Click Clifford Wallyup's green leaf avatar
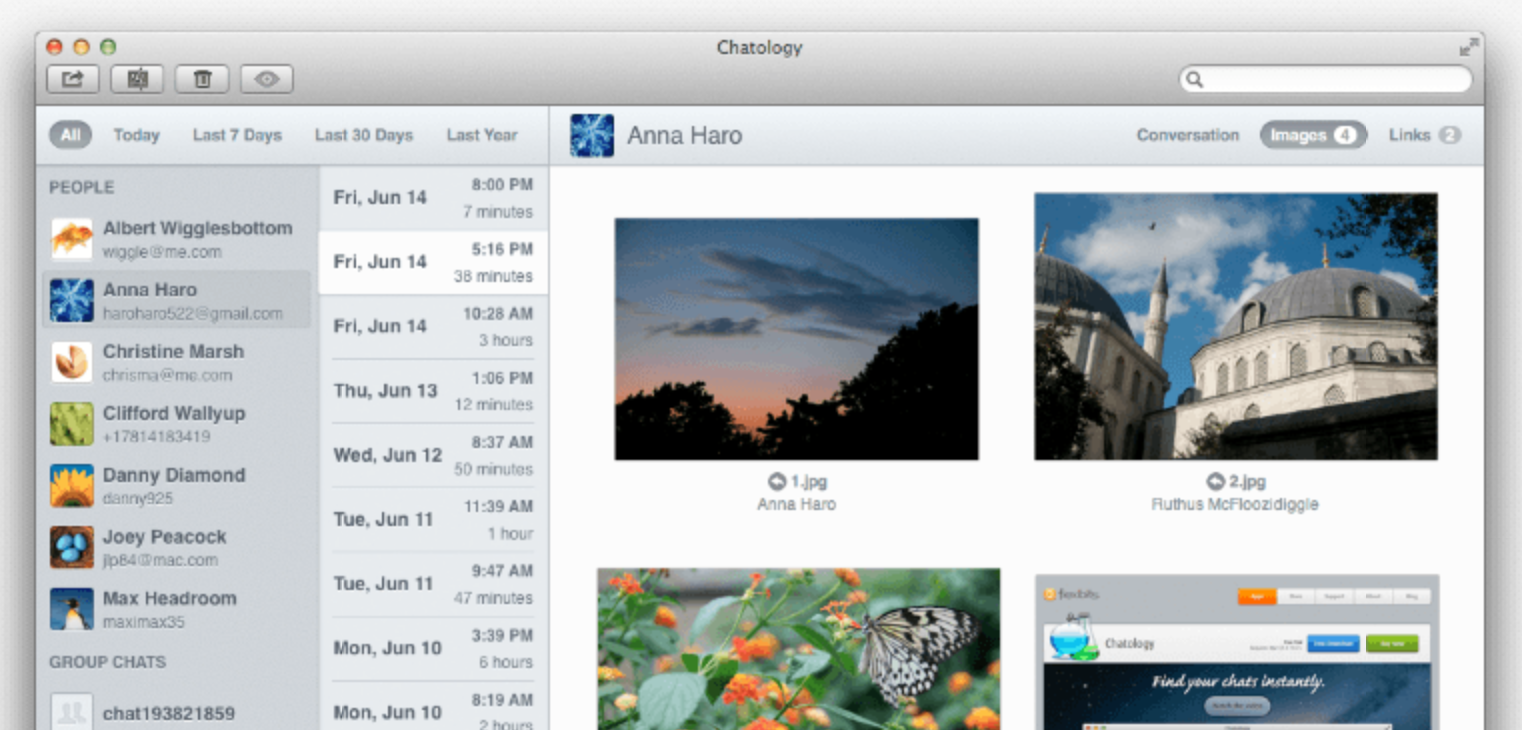Image resolution: width=1522 pixels, height=730 pixels. coord(72,424)
